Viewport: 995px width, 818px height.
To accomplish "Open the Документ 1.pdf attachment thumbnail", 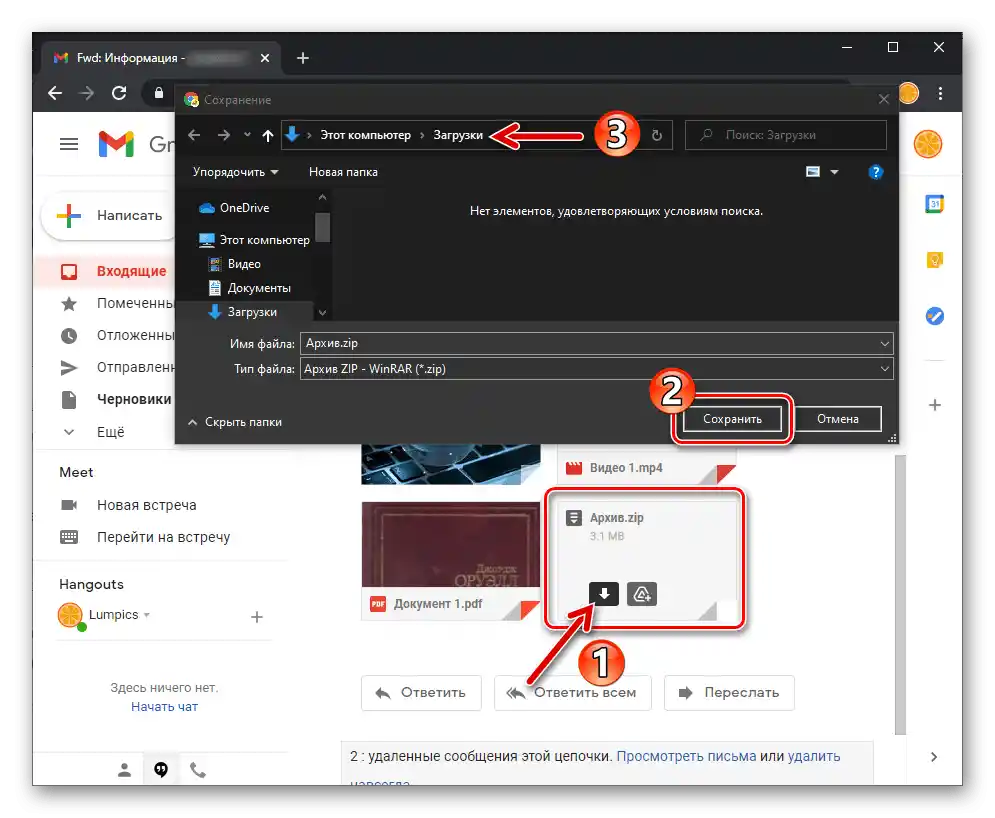I will [451, 561].
